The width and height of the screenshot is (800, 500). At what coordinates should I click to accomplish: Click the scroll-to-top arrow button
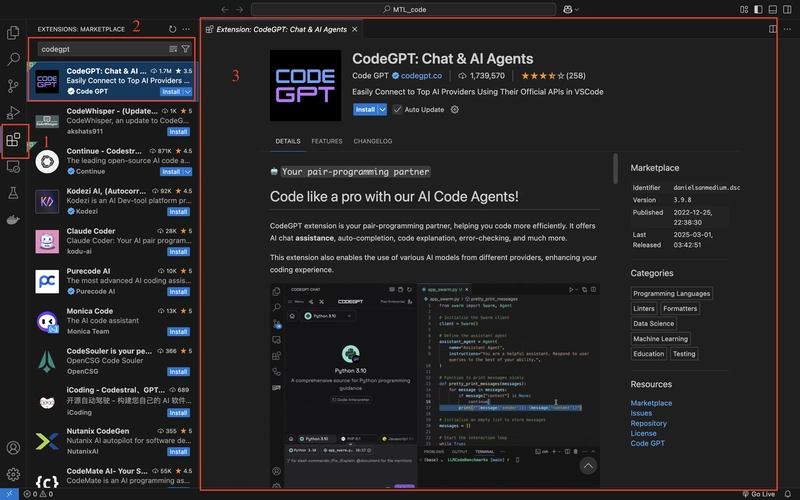click(x=588, y=465)
